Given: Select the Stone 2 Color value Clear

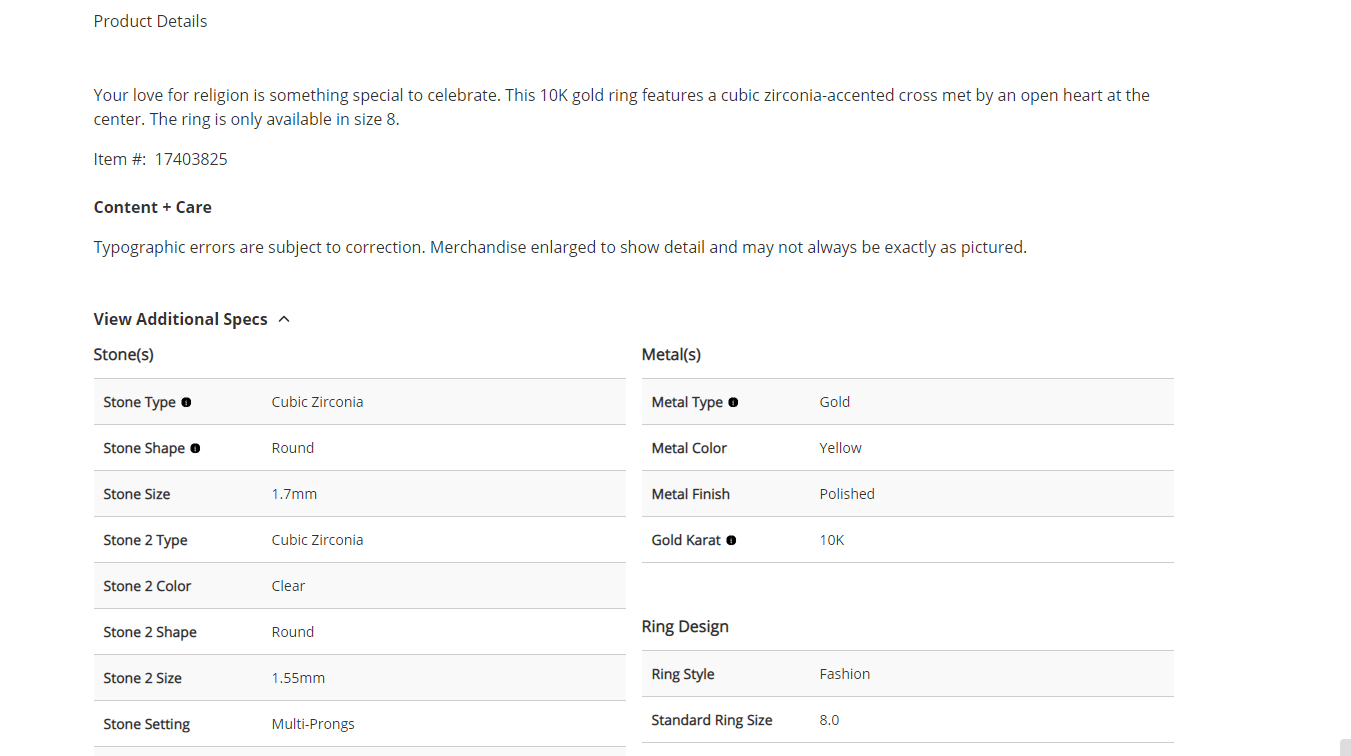Looking at the screenshot, I should coord(288,586).
